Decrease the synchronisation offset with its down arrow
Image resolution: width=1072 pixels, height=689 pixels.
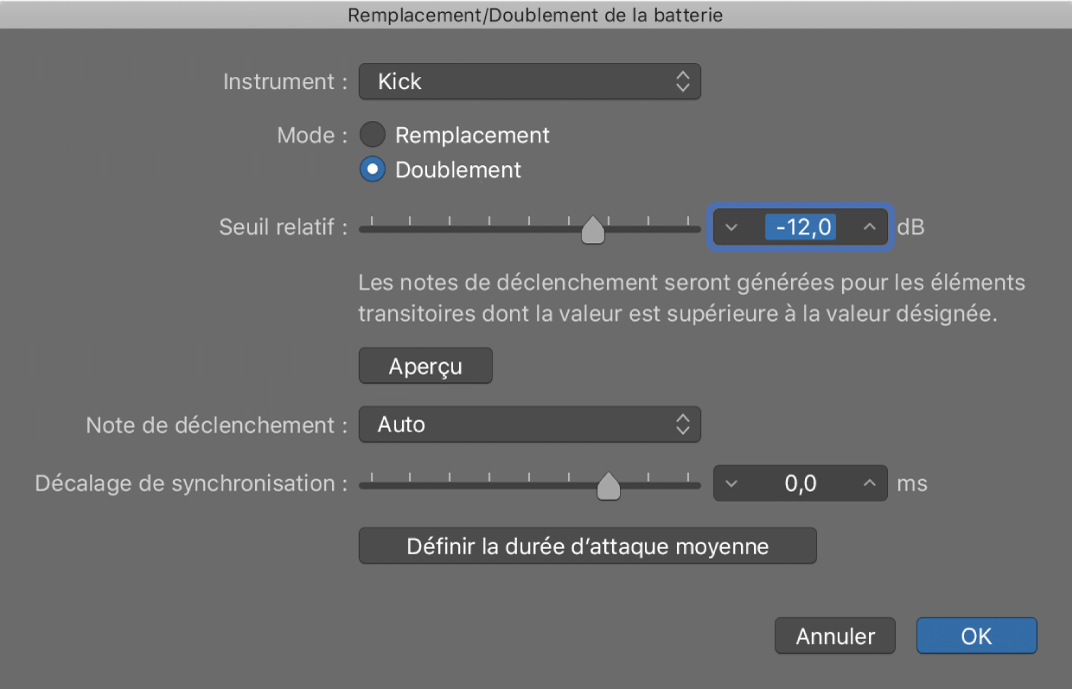tap(731, 483)
